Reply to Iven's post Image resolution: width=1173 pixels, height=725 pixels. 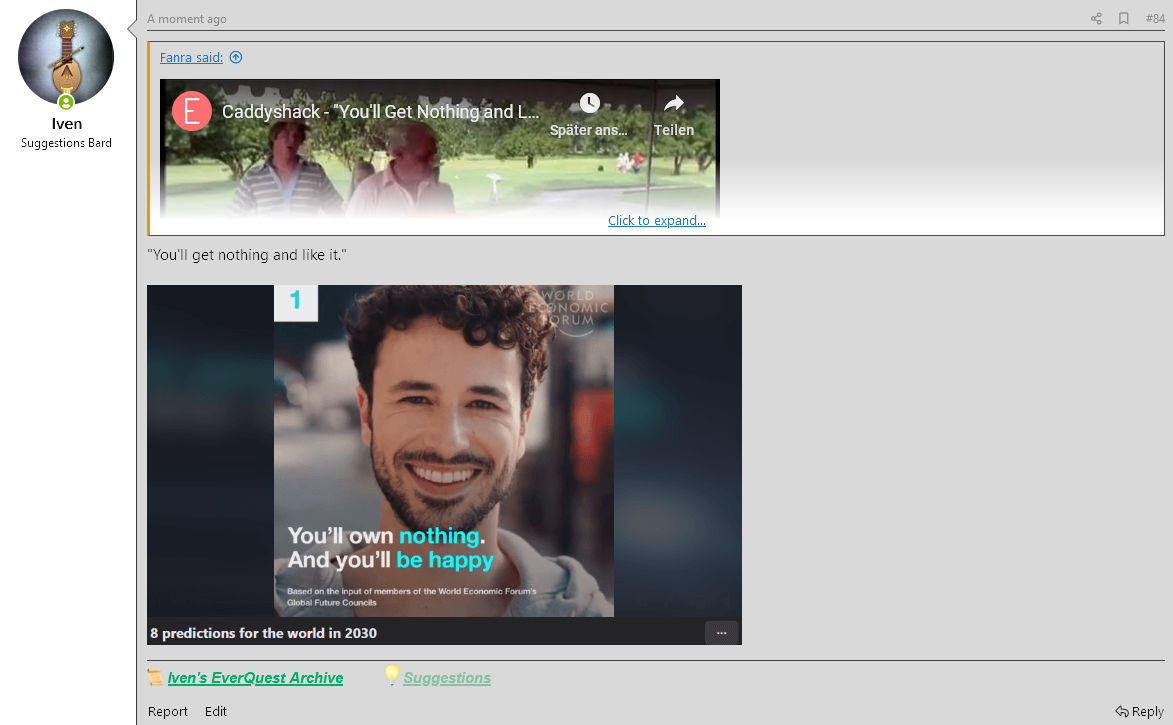point(1140,712)
